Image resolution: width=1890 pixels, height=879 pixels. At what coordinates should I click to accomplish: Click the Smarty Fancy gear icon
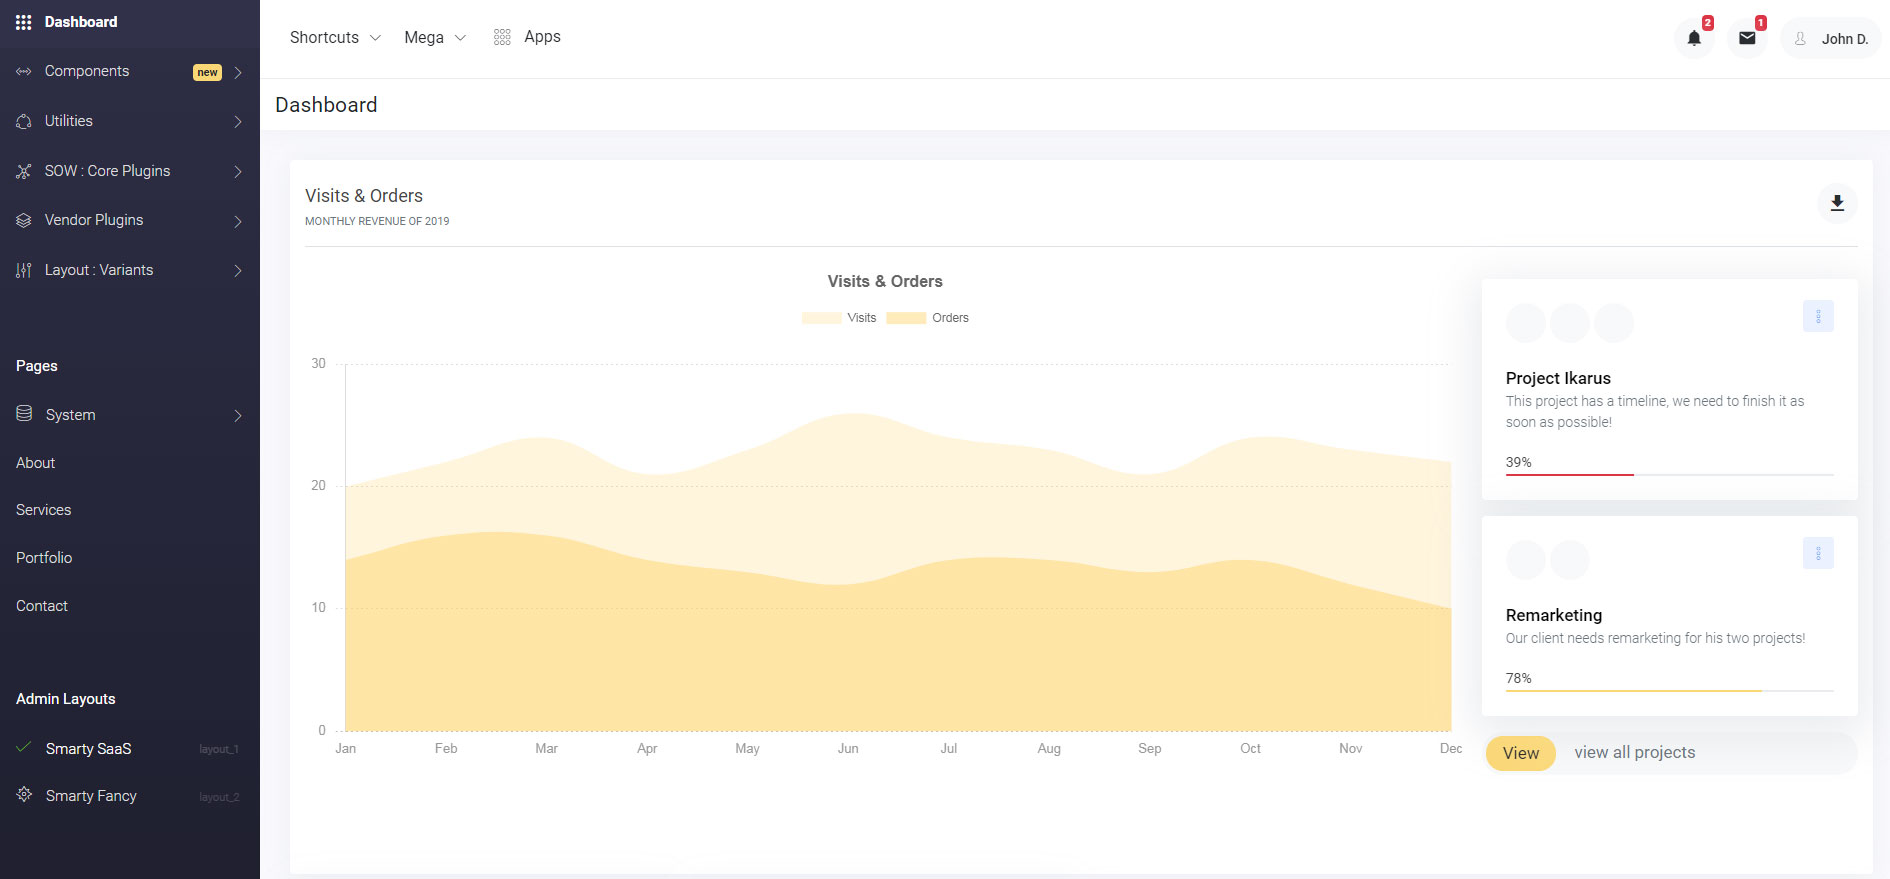pos(25,795)
